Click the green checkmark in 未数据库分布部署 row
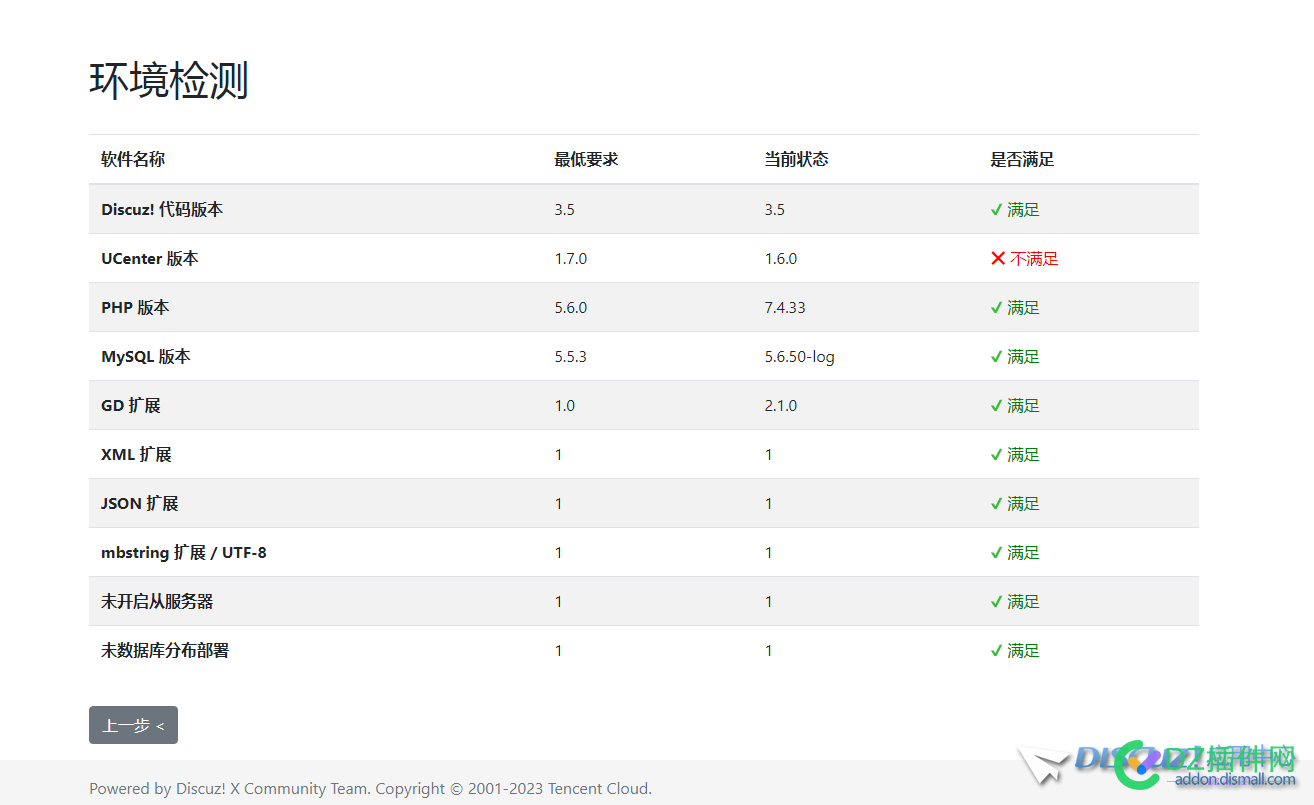This screenshot has width=1314, height=805. [996, 650]
